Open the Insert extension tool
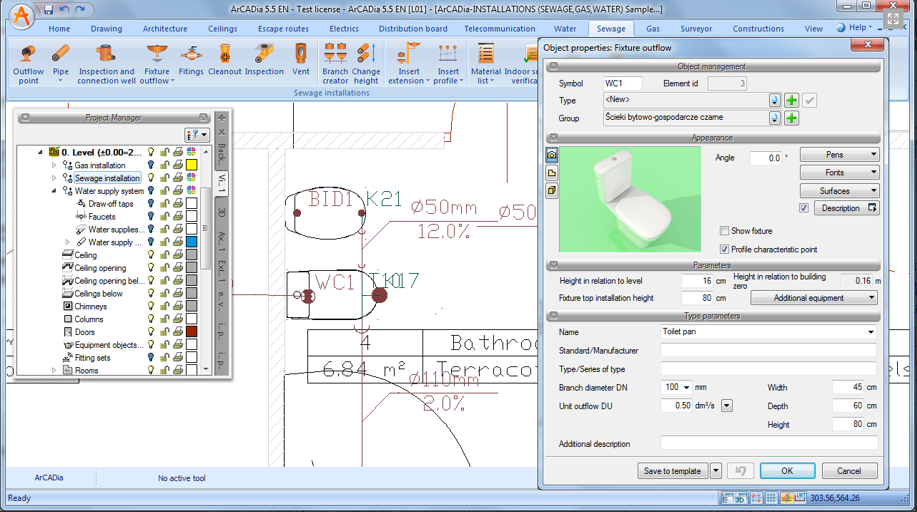917x512 pixels. pos(409,64)
